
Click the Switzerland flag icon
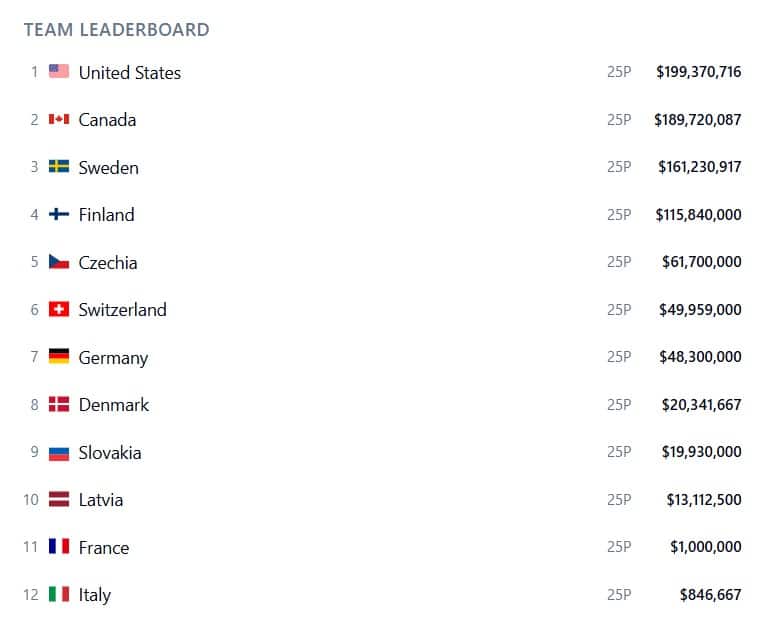59,310
